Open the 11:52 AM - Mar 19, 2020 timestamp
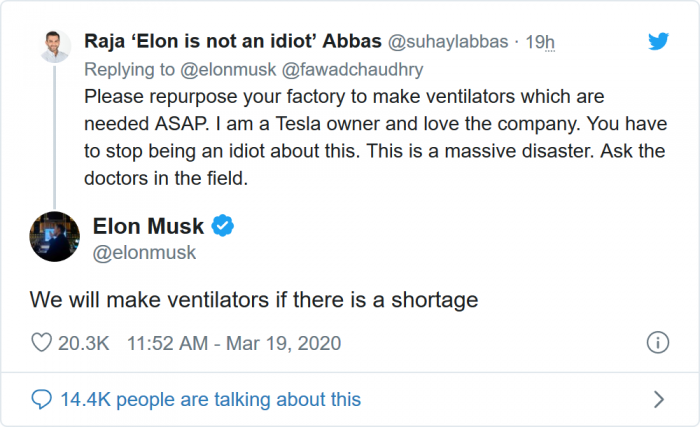The image size is (700, 427). pyautogui.click(x=234, y=343)
